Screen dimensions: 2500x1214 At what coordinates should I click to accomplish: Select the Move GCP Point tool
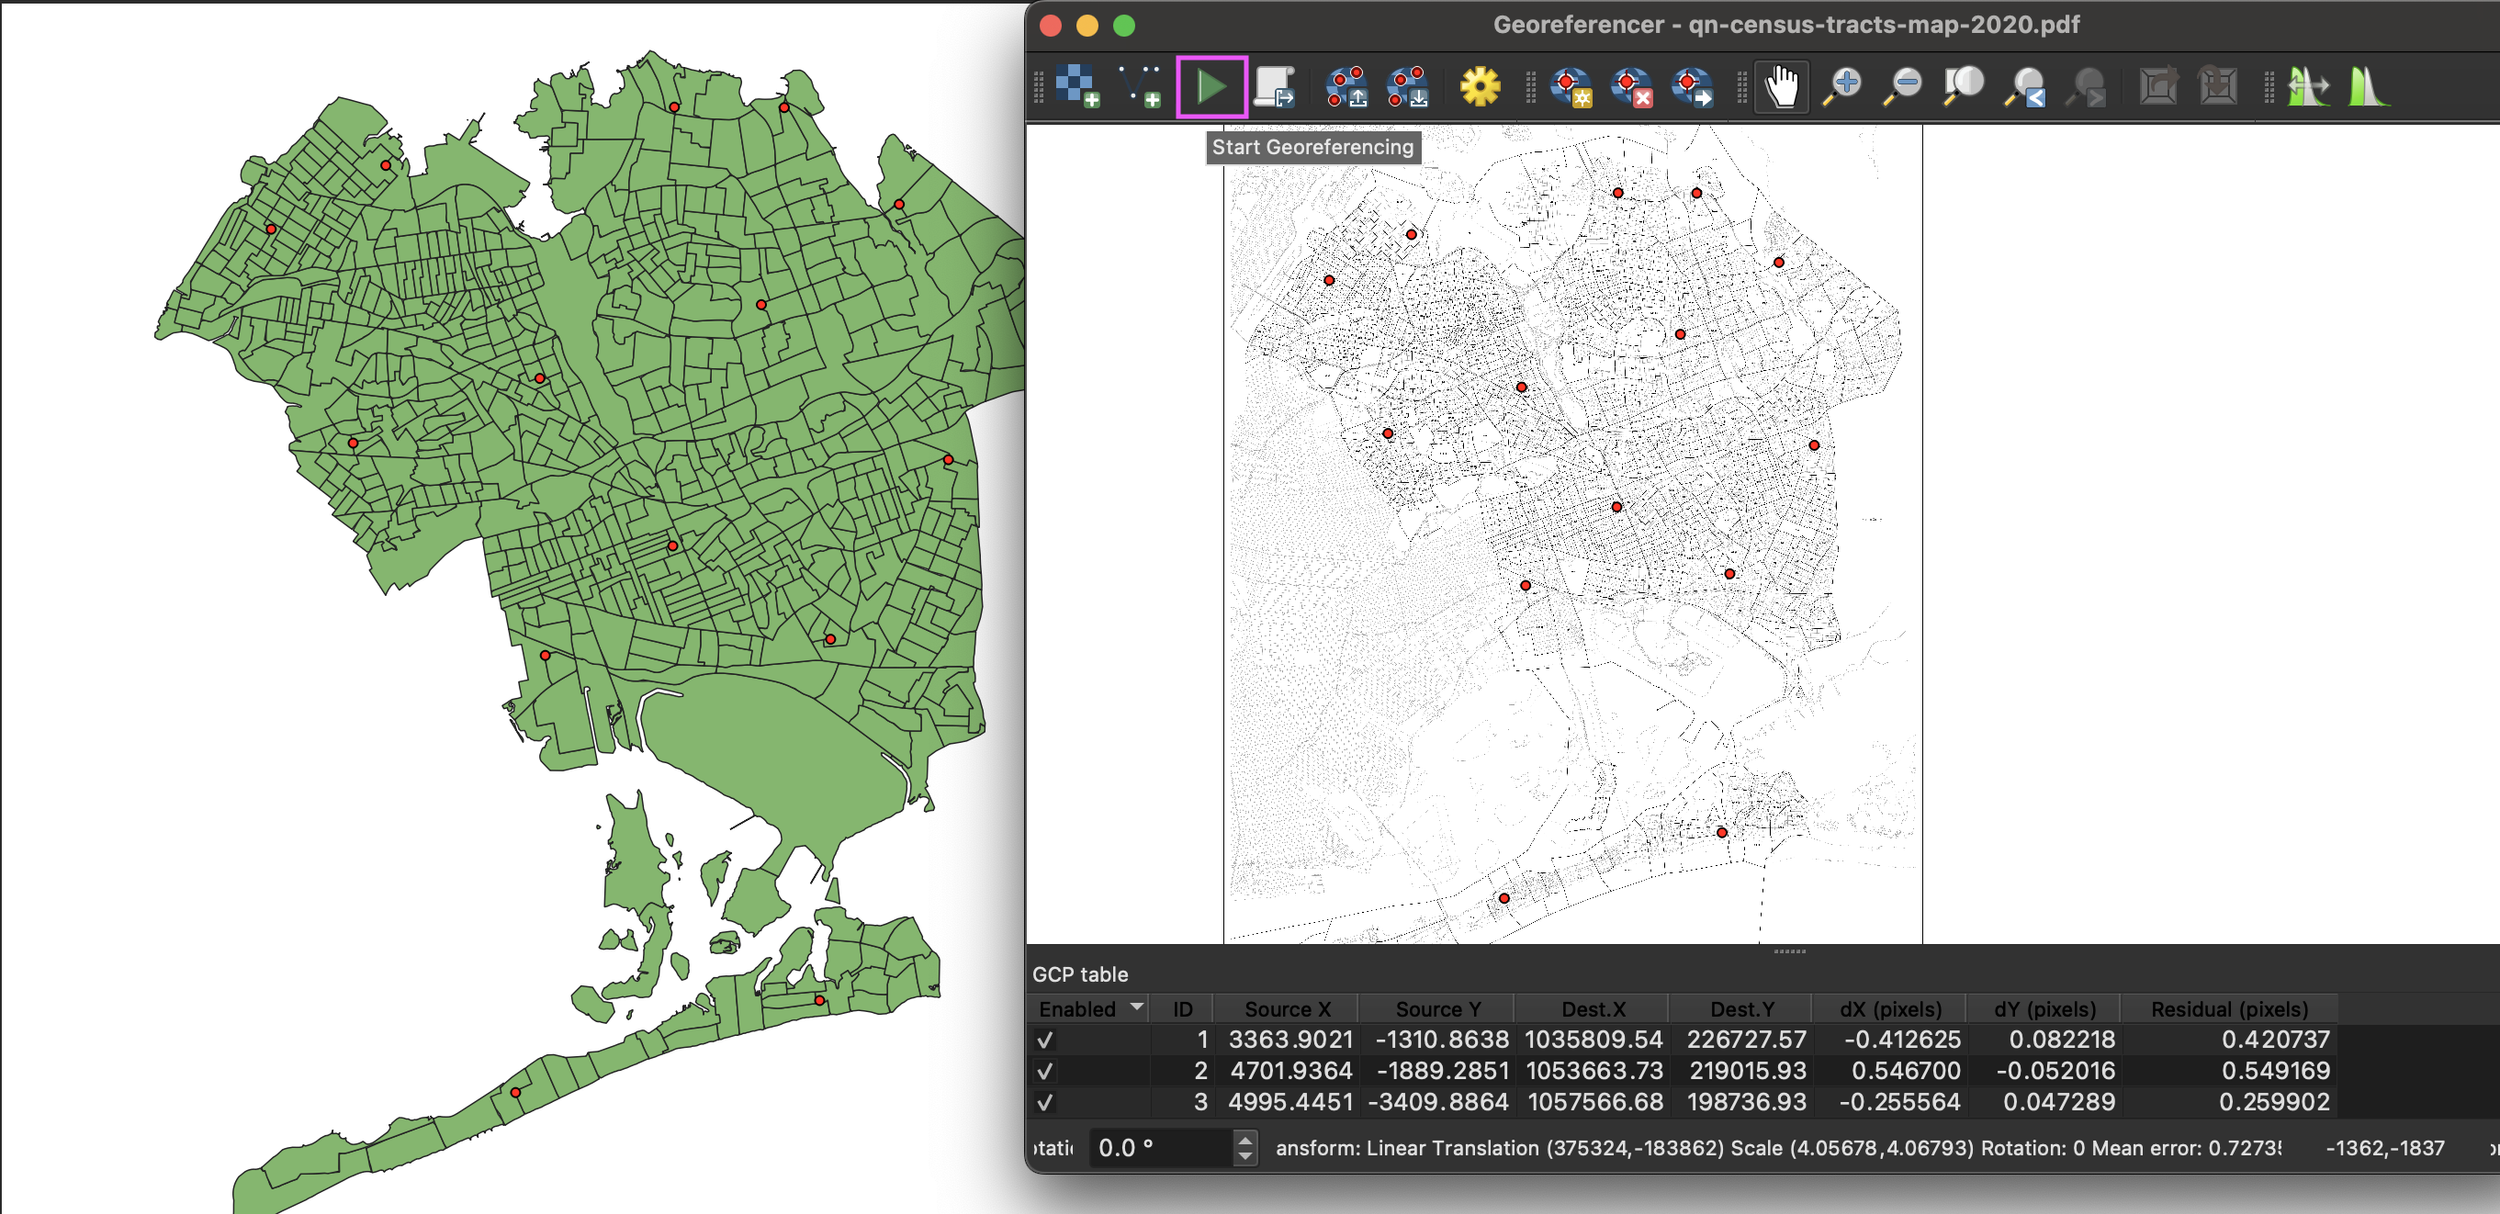tap(1692, 86)
